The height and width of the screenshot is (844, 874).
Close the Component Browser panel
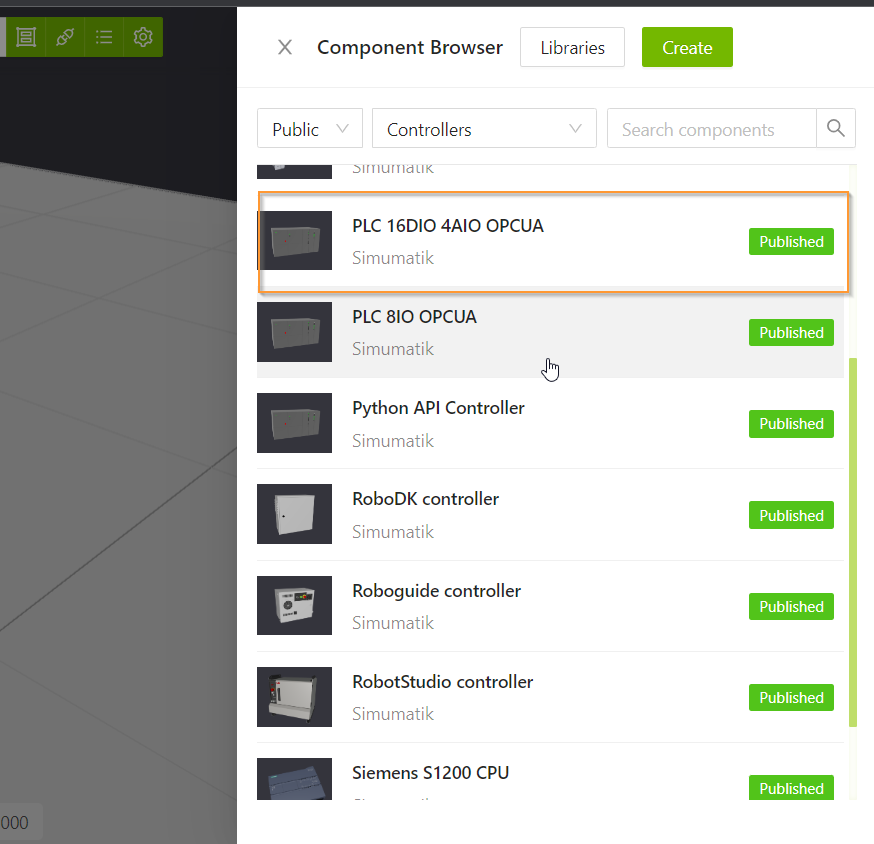285,47
